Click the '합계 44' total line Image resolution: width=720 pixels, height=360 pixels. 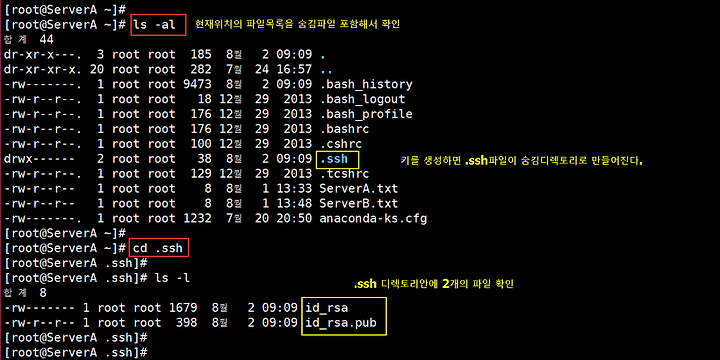28,40
